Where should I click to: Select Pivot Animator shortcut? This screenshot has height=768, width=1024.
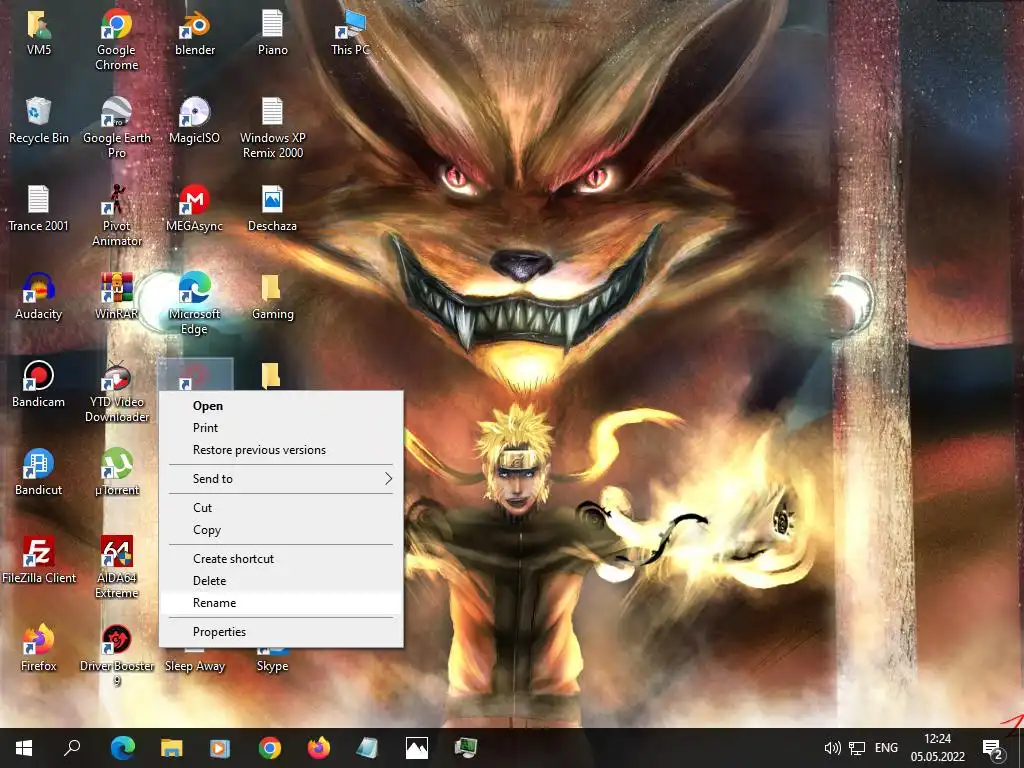tap(116, 216)
